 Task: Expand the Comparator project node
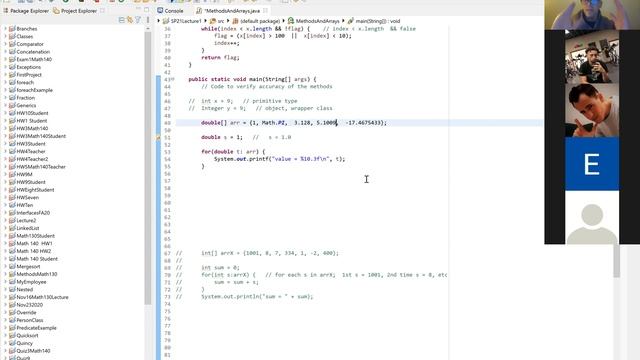click(5, 44)
